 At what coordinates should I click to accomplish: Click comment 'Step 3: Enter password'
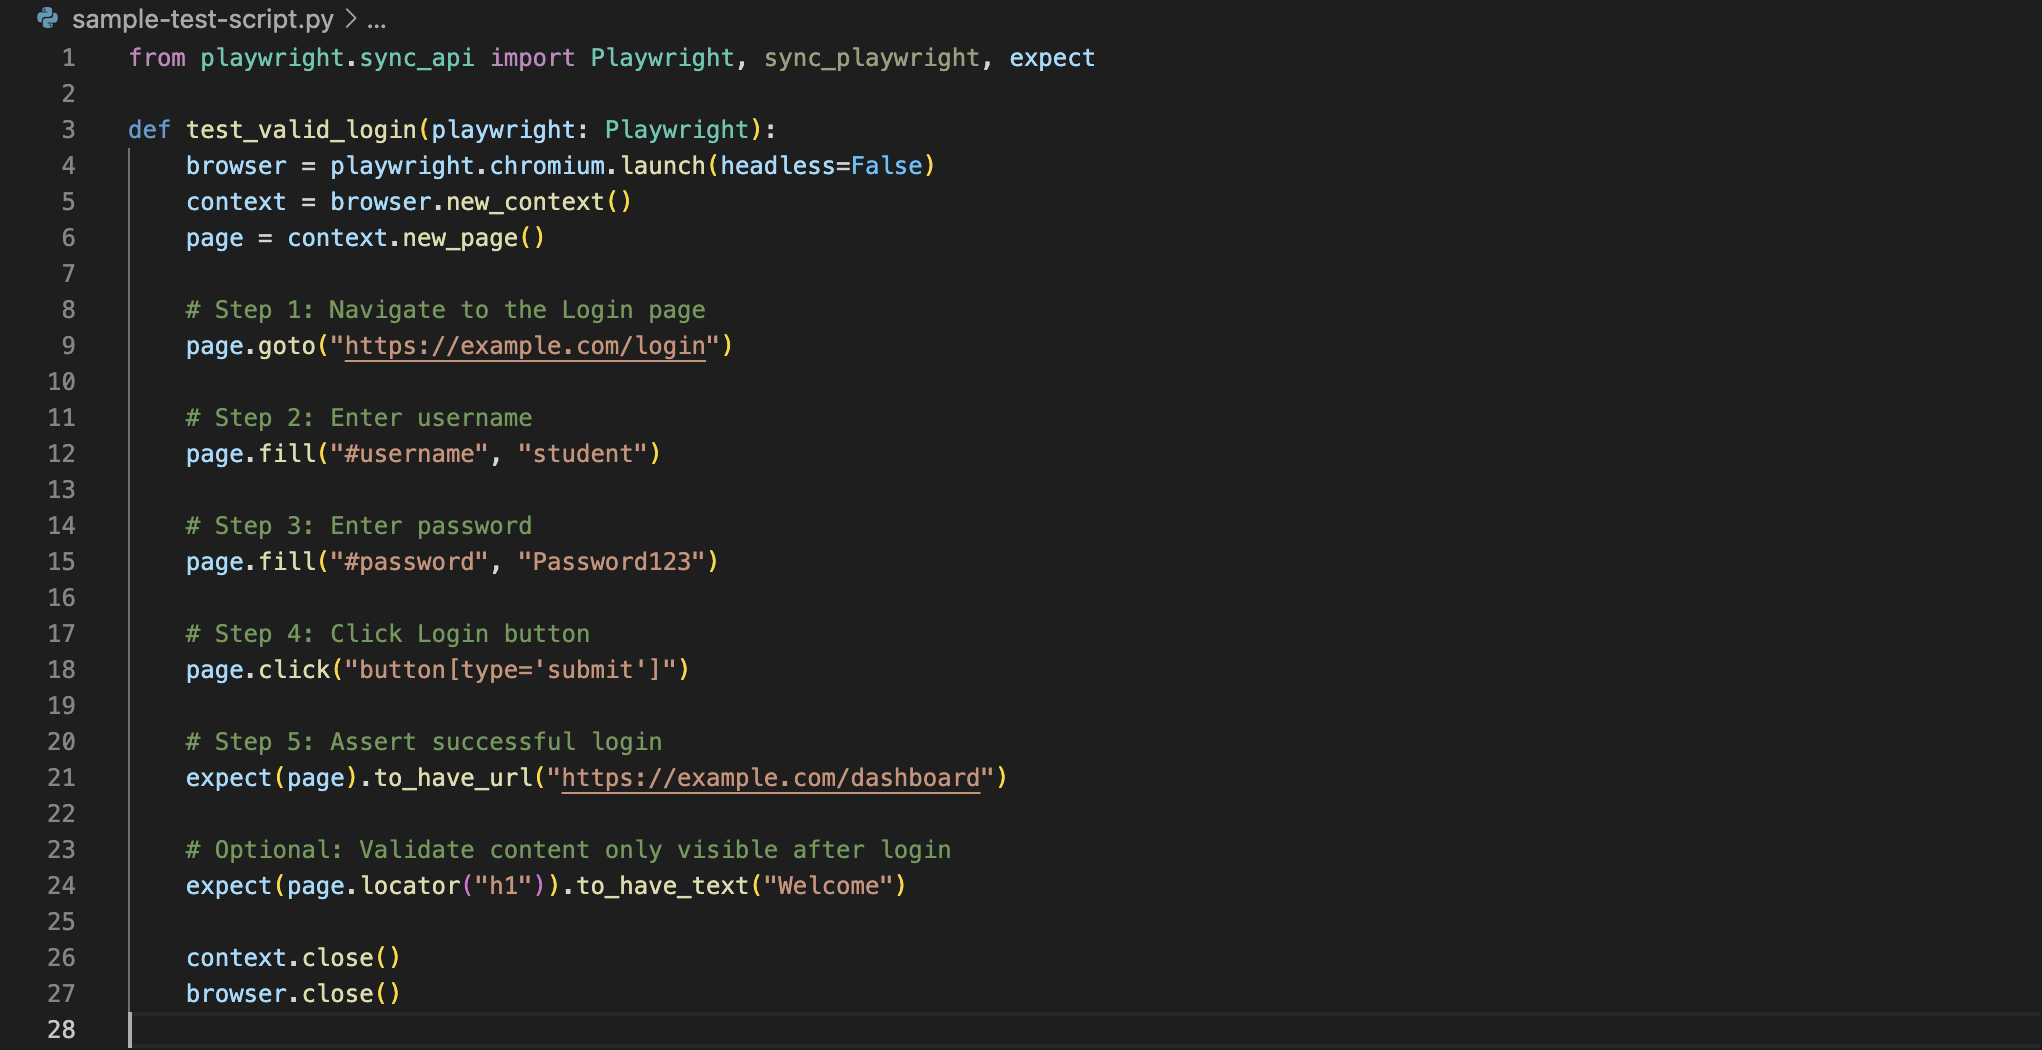tap(359, 526)
